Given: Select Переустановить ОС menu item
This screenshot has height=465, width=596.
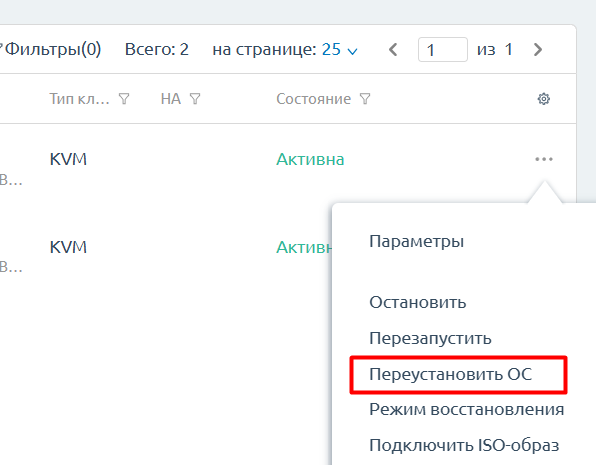Looking at the screenshot, I should click(450, 375).
